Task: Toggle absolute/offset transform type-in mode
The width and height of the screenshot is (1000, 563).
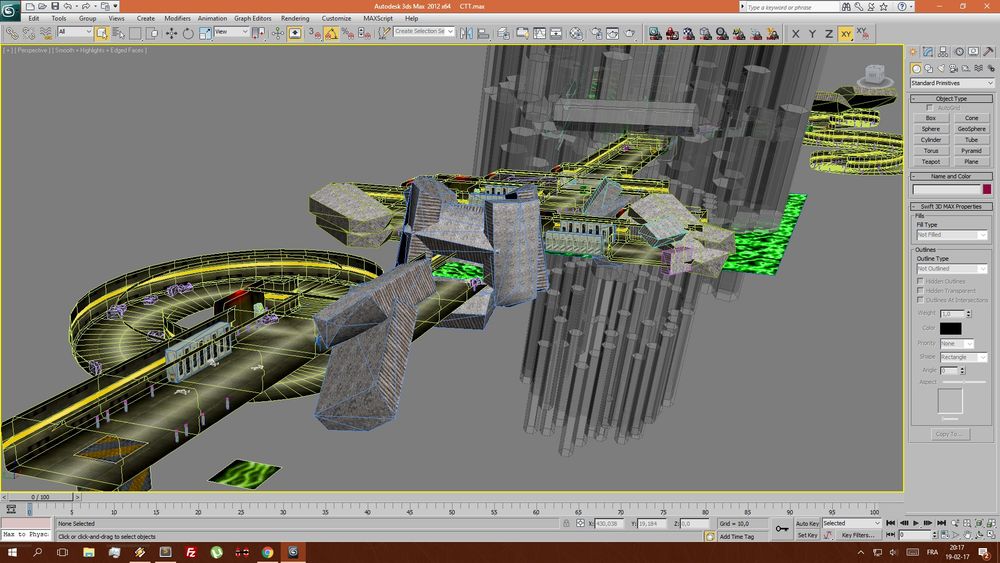Action: (x=580, y=523)
